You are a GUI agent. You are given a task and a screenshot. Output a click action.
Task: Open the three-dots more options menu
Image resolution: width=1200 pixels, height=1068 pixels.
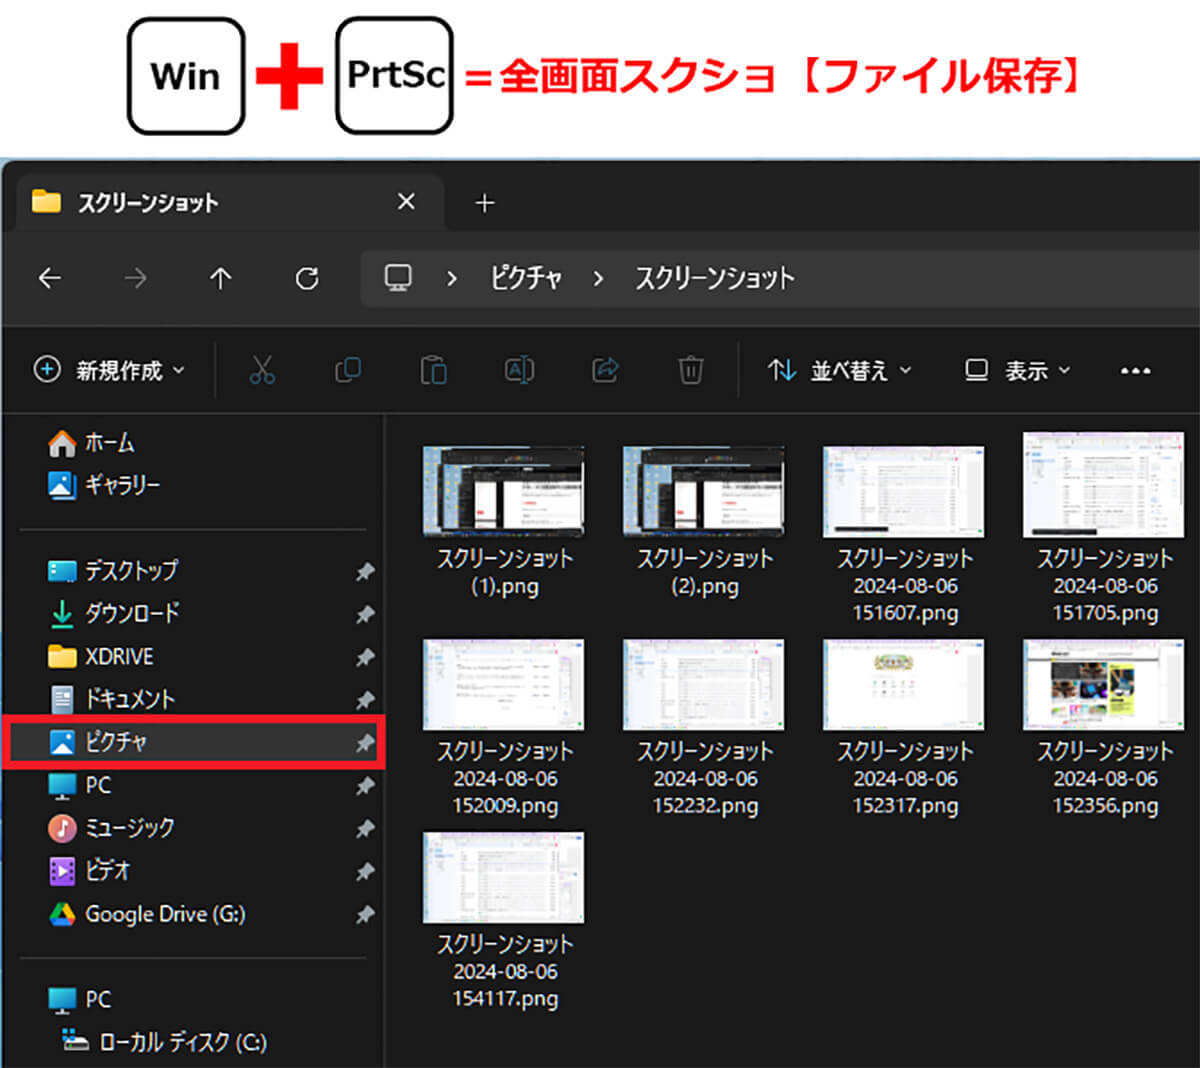[1135, 371]
